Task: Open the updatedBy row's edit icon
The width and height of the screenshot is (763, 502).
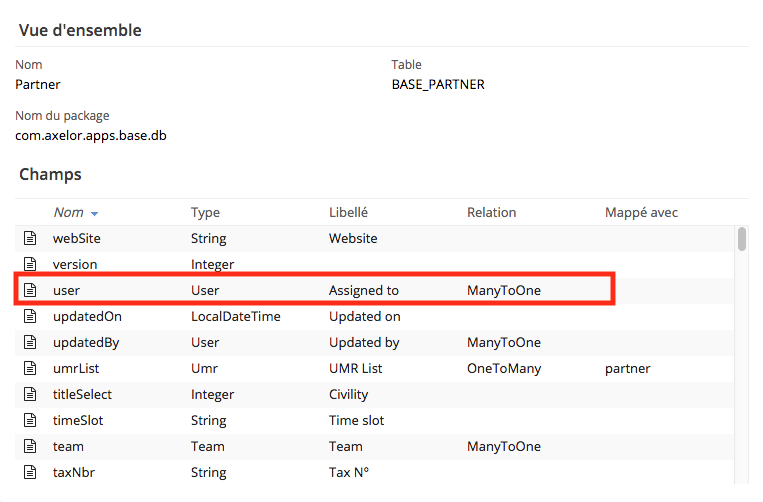Action: click(30, 342)
